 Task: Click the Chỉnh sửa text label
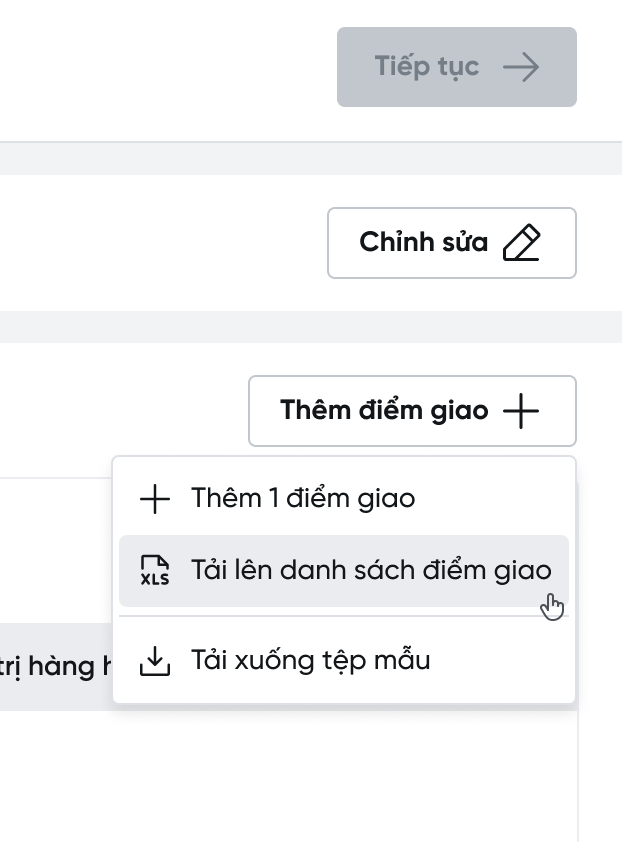tap(424, 243)
